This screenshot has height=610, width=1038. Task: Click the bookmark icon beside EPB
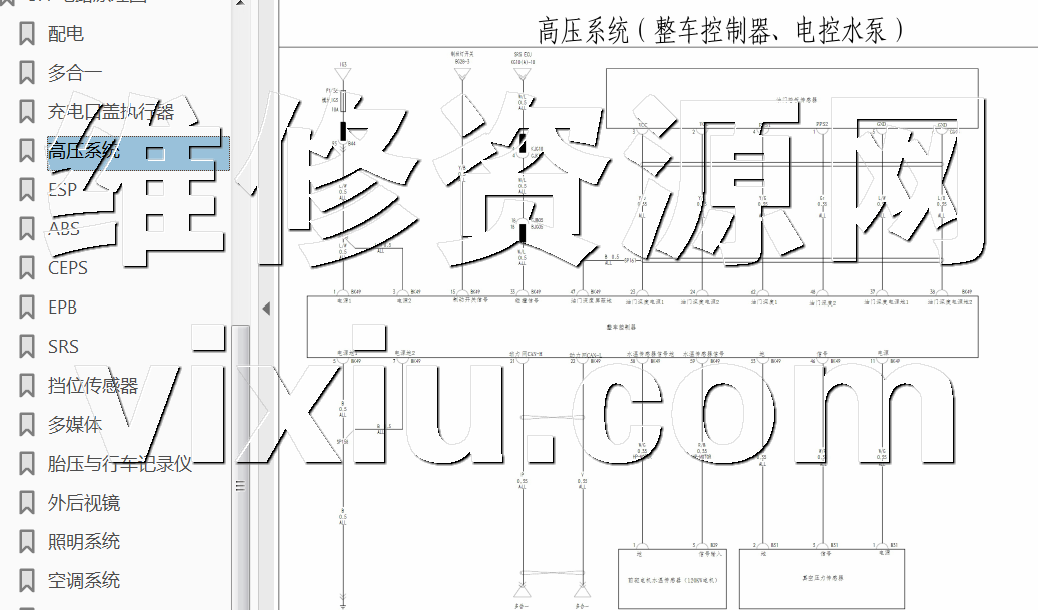tap(27, 308)
